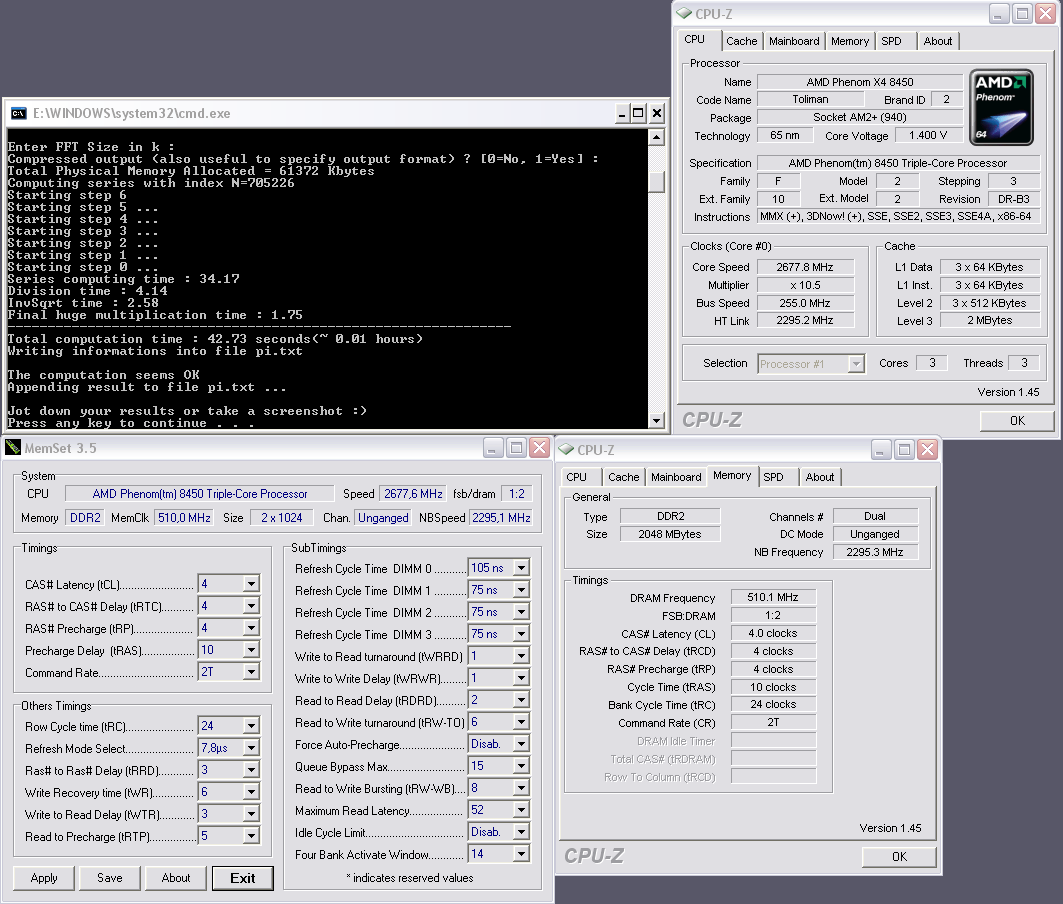This screenshot has height=904, width=1063.
Task: Switch to Memory tab in top CPU-Z window
Action: (x=849, y=41)
